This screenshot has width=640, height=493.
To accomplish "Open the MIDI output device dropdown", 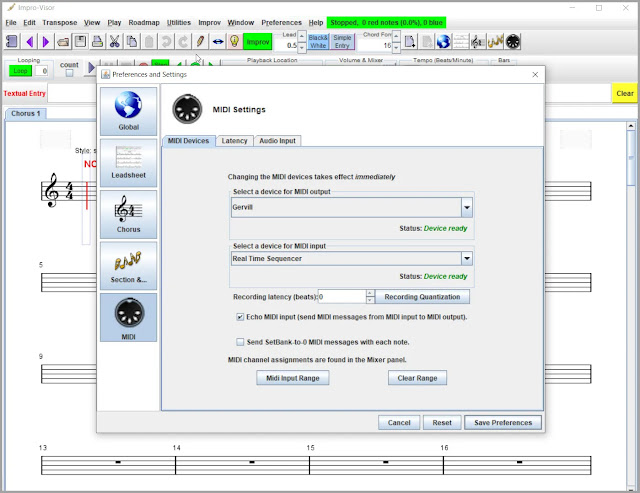I will coord(467,207).
